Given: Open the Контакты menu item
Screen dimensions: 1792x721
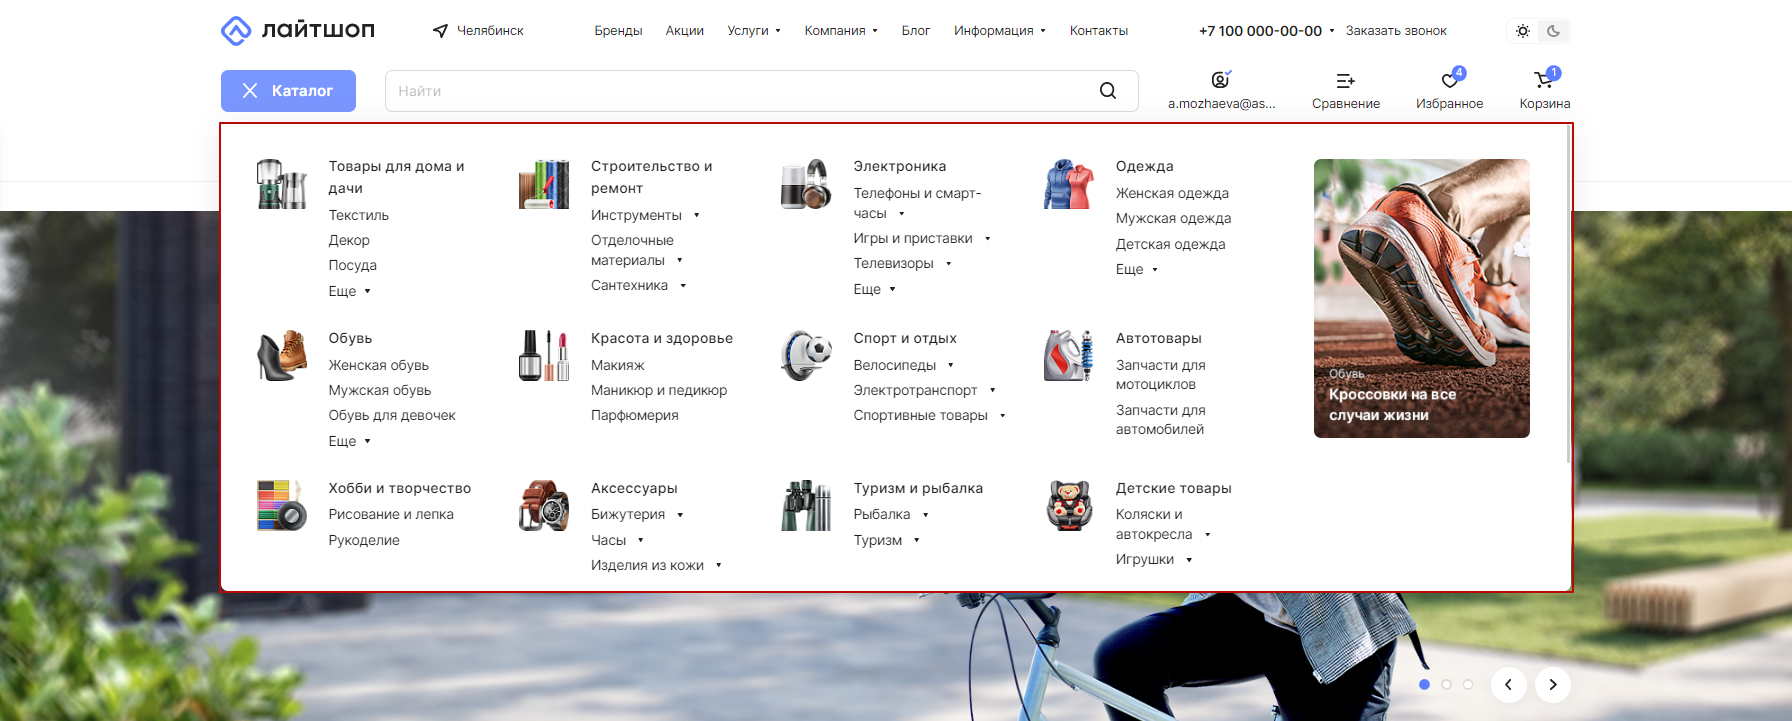Looking at the screenshot, I should tap(1099, 31).
